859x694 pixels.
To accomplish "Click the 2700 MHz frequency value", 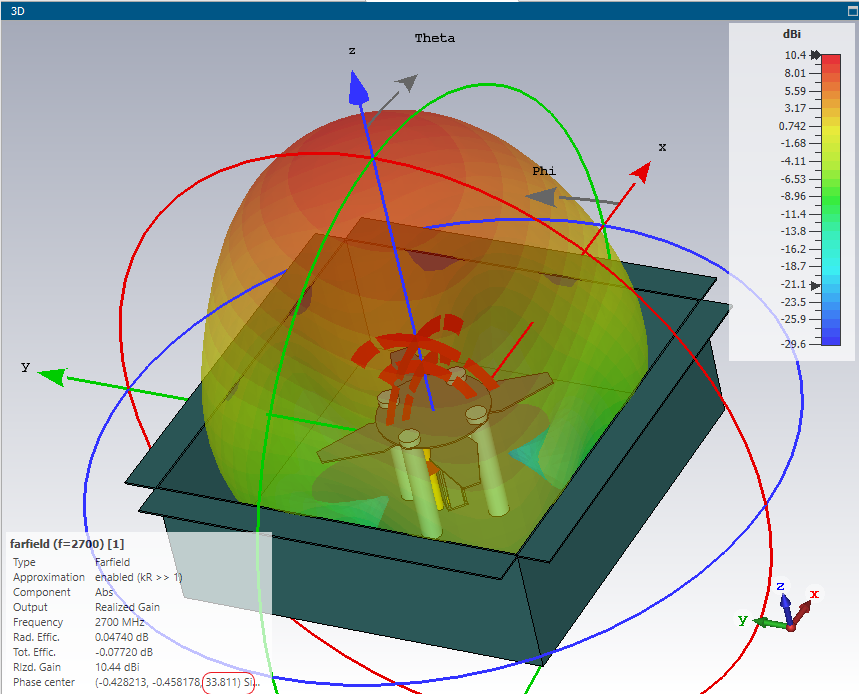I will coord(119,622).
